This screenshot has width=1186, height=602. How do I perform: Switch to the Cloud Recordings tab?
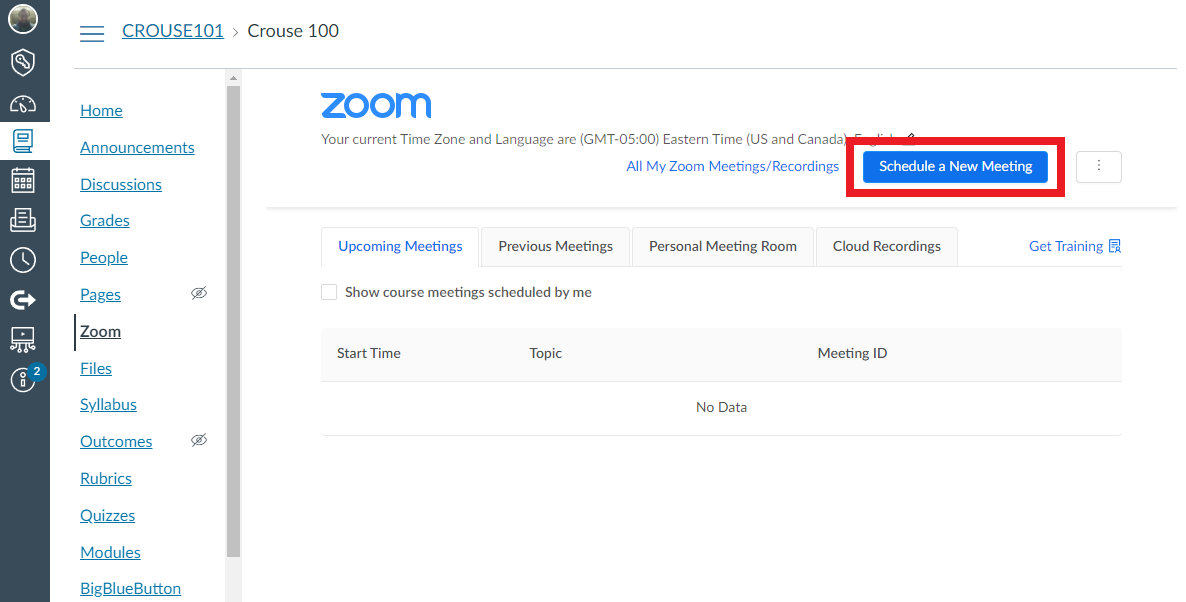(886, 247)
